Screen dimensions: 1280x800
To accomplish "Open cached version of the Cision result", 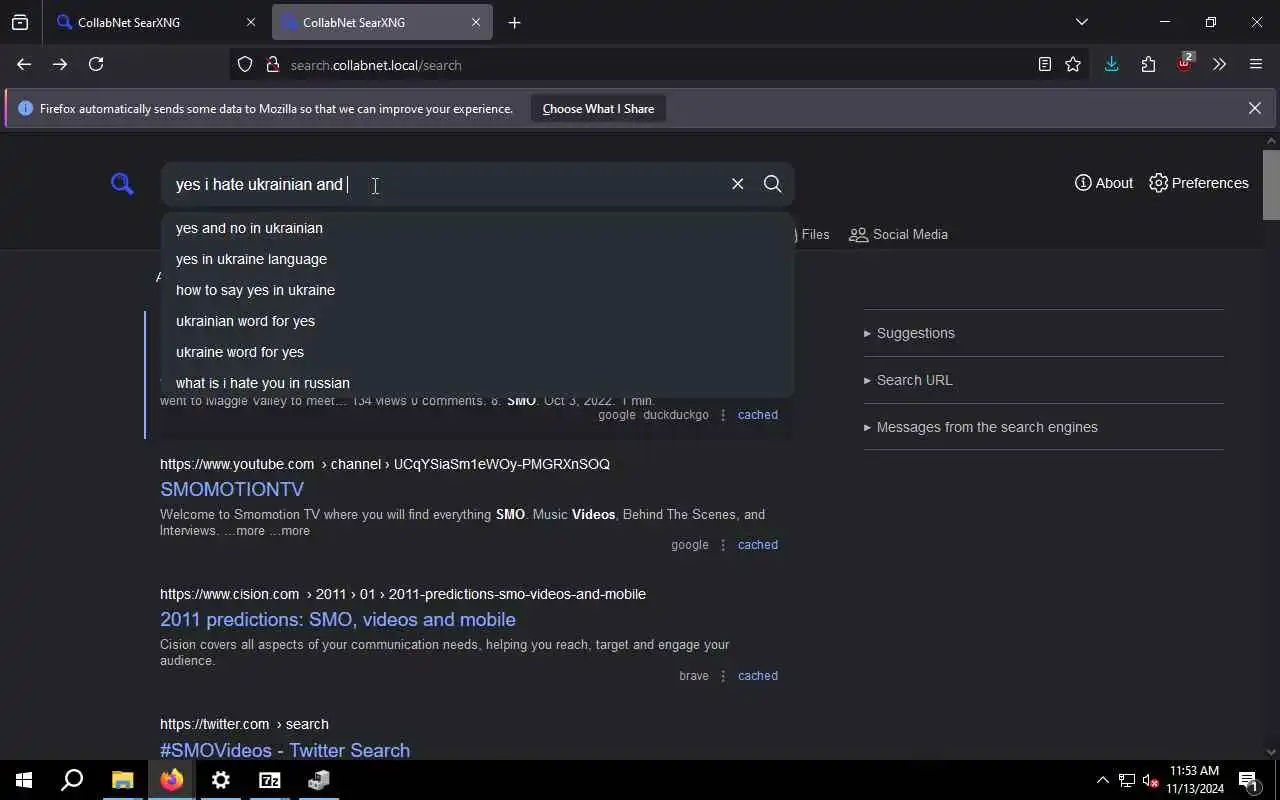I will click(757, 676).
